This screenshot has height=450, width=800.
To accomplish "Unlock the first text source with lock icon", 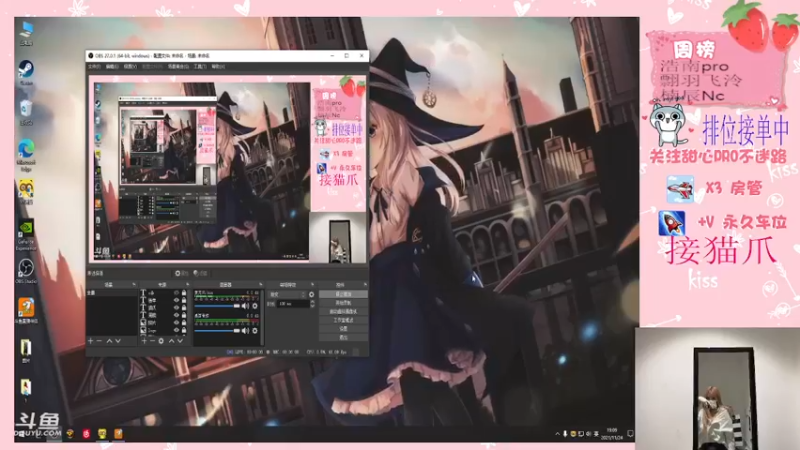I will coord(184,293).
